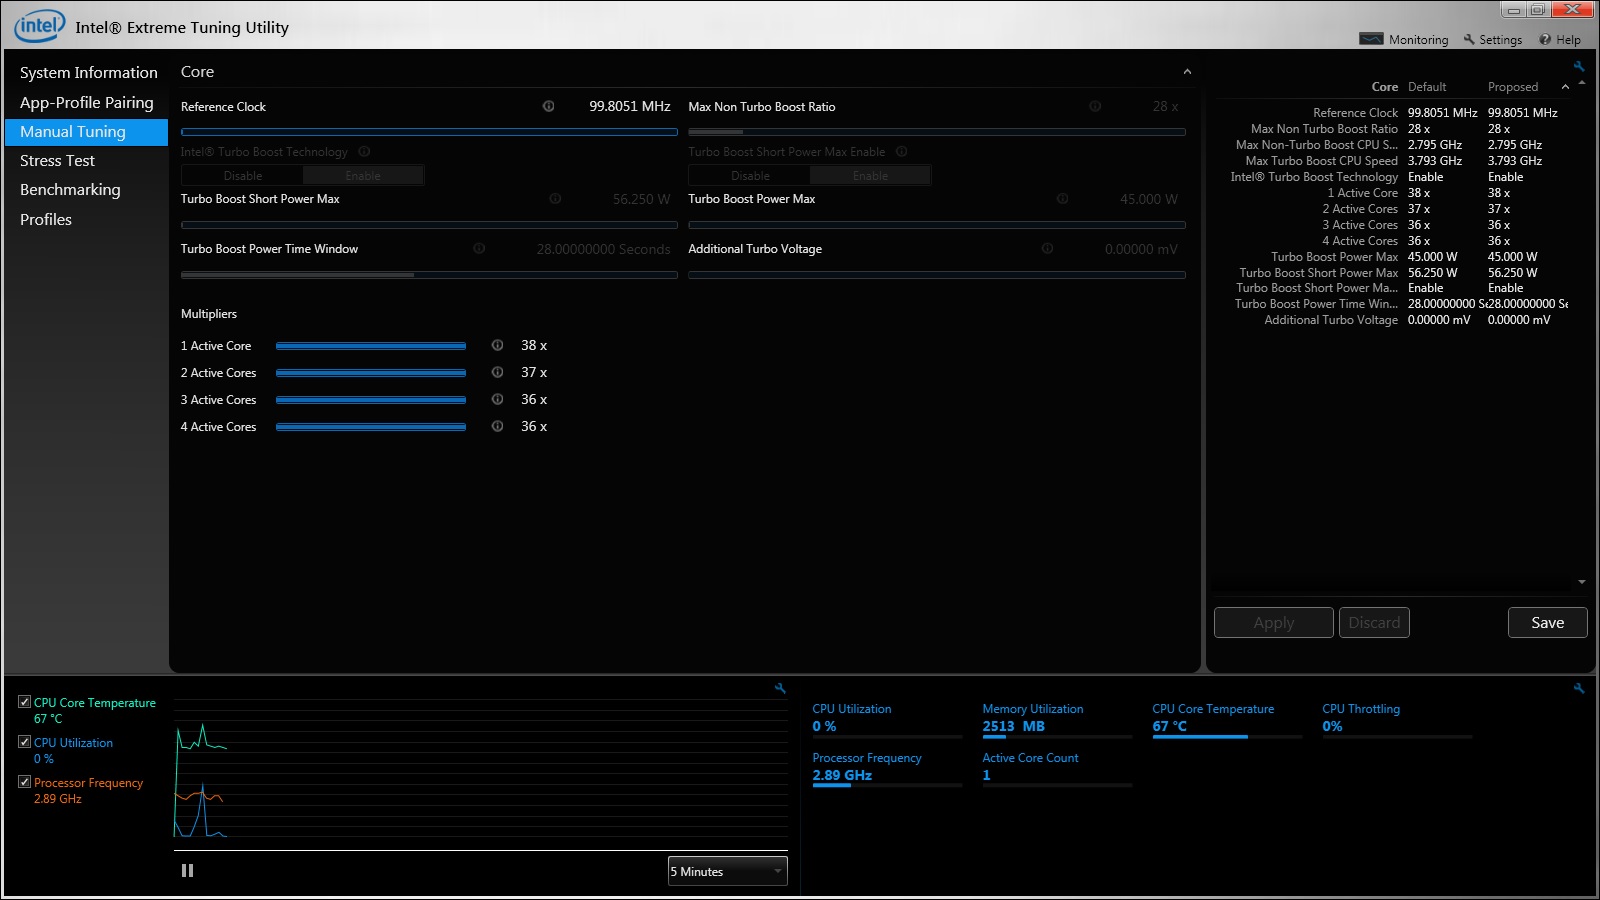1600x900 pixels.
Task: Click 4 Active Cores info icon
Action: [x=497, y=426]
